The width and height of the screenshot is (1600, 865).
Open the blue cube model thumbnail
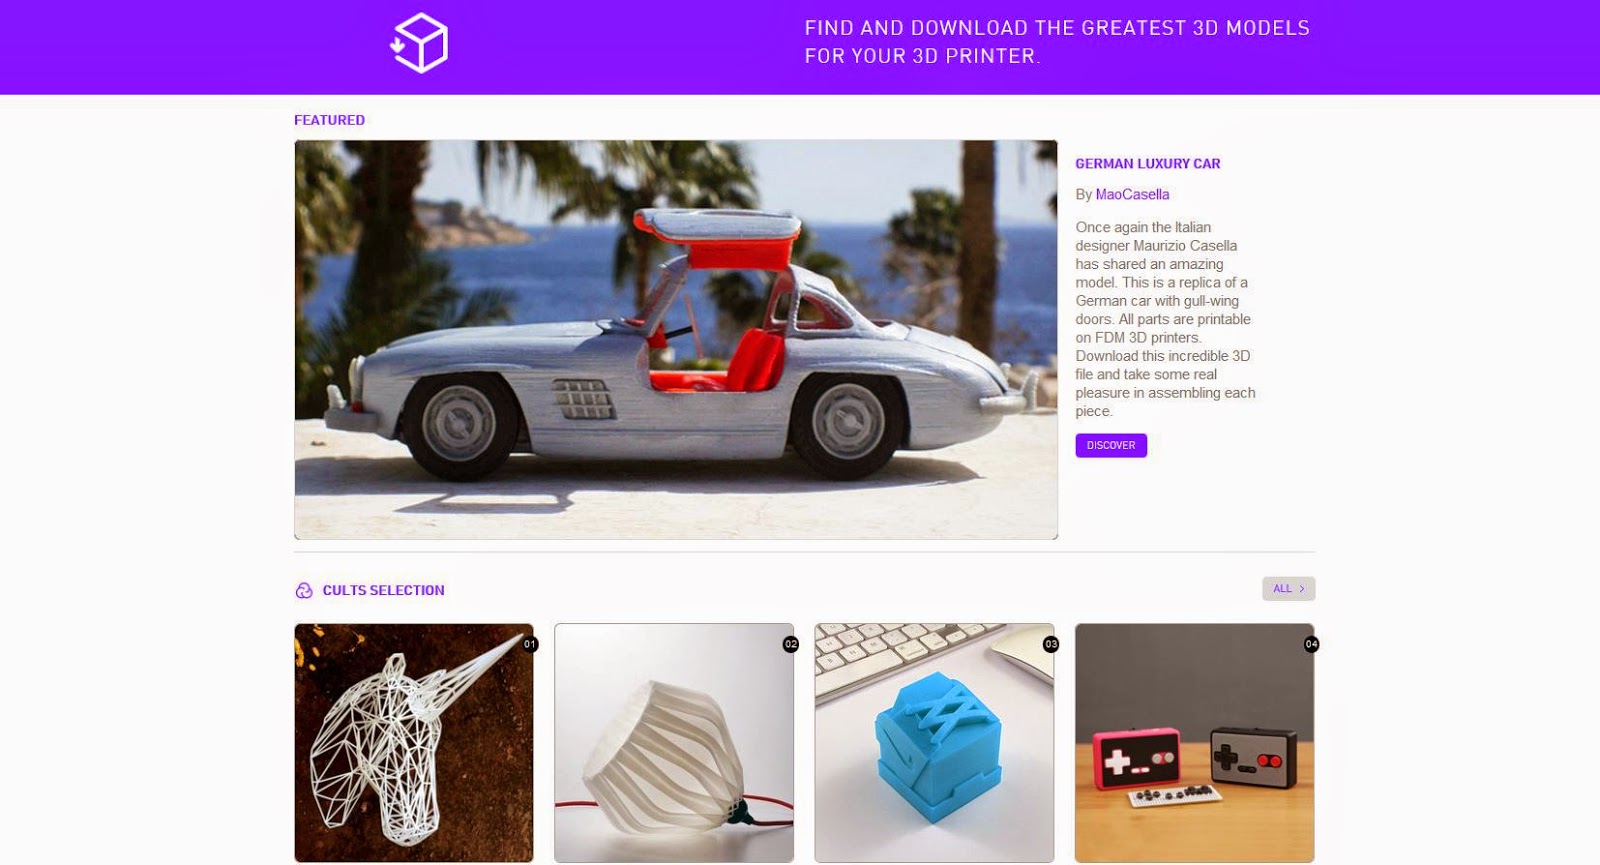934,743
